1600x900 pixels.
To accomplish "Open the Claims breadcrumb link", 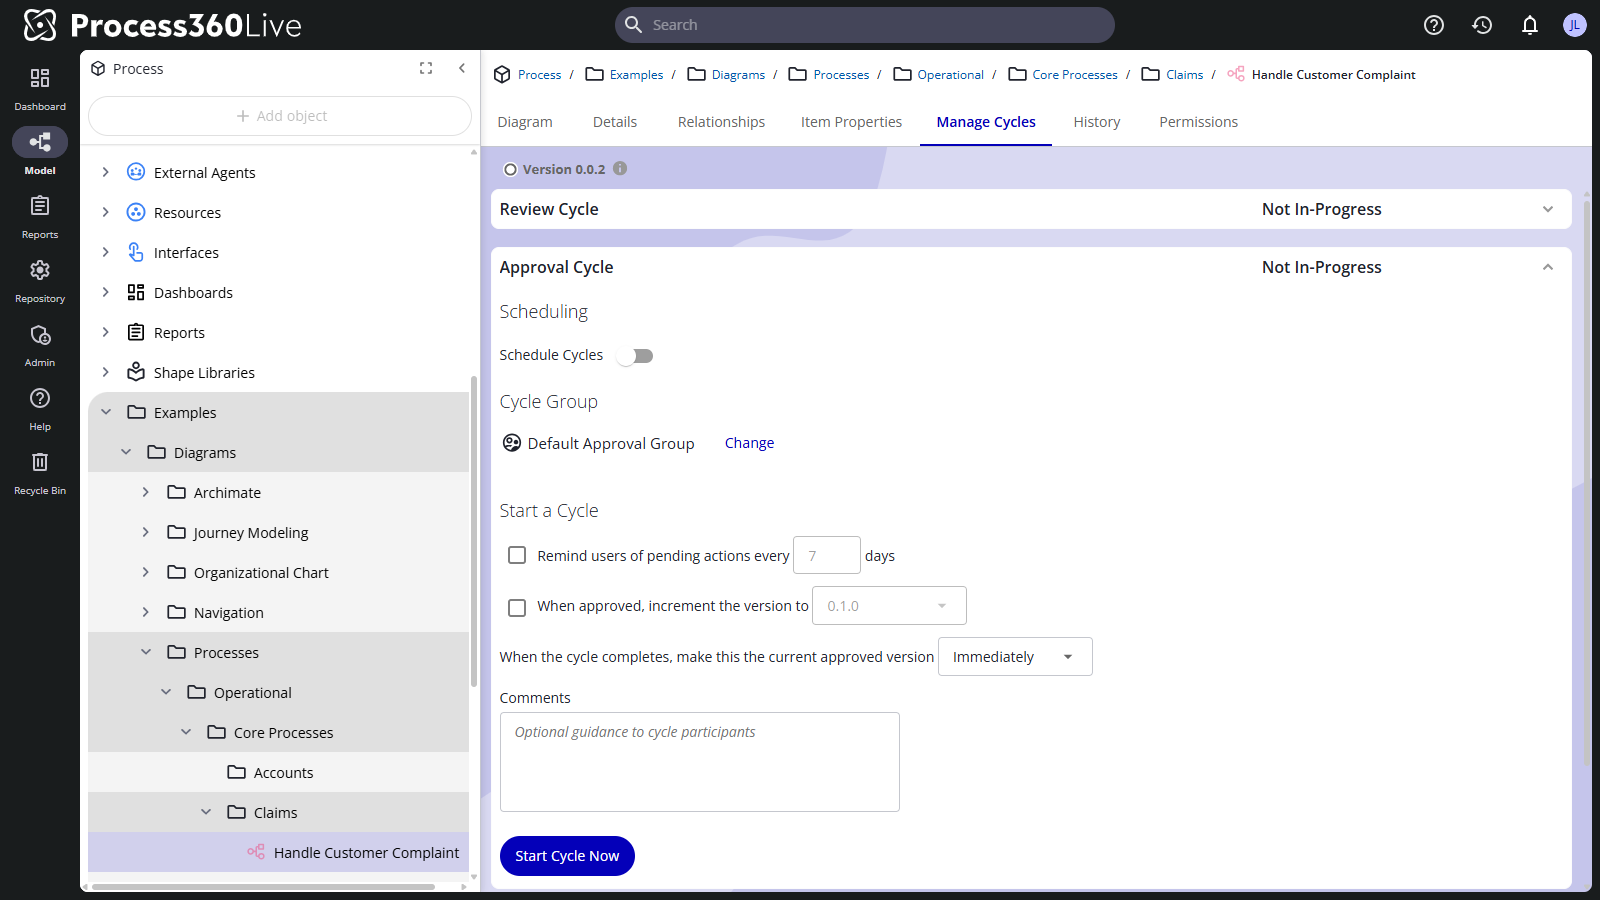I will (1184, 74).
